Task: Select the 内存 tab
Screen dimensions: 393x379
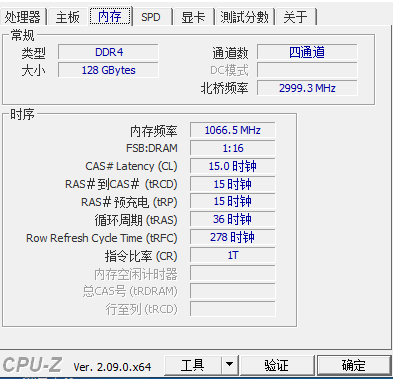Action: [x=110, y=16]
